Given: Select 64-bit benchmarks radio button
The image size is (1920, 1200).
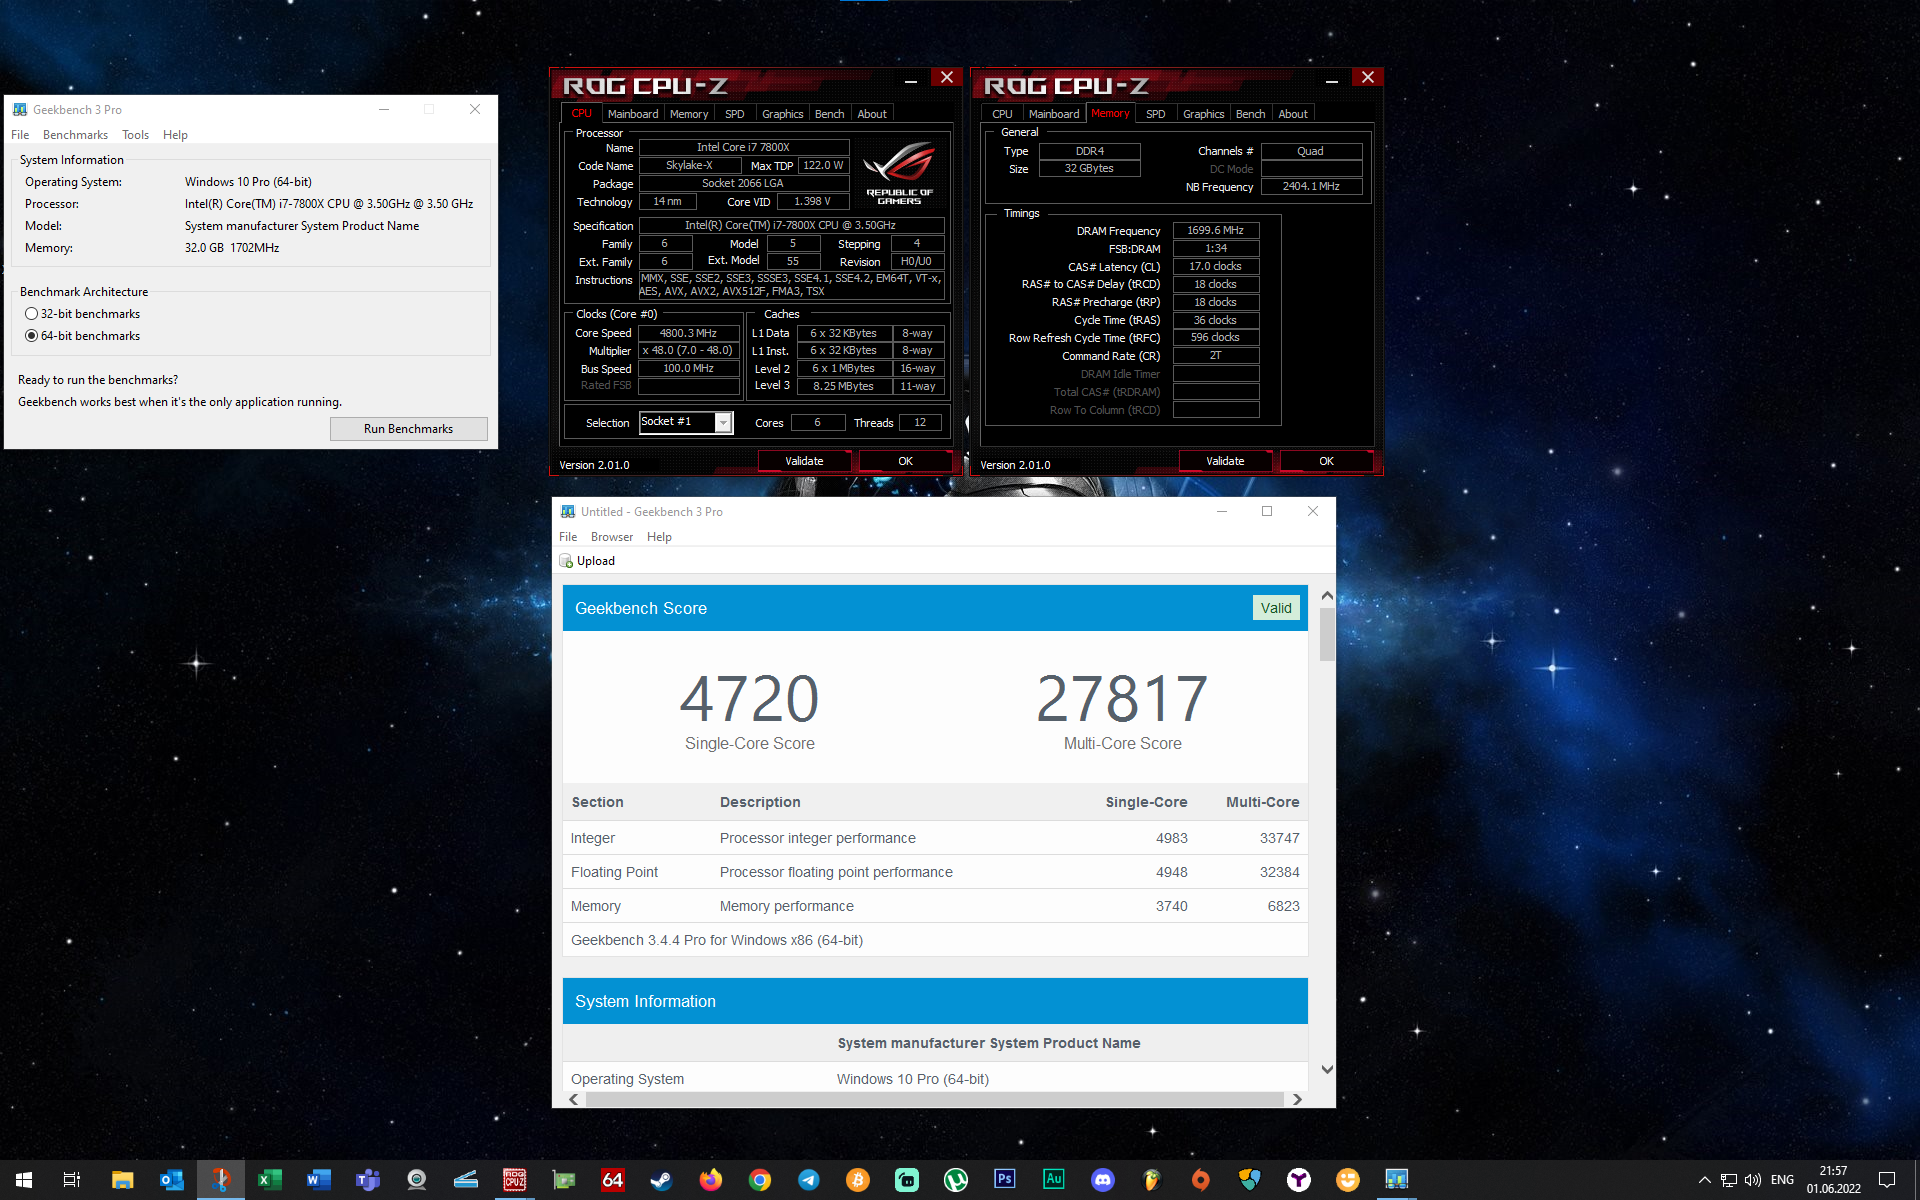Looking at the screenshot, I should [x=31, y=336].
